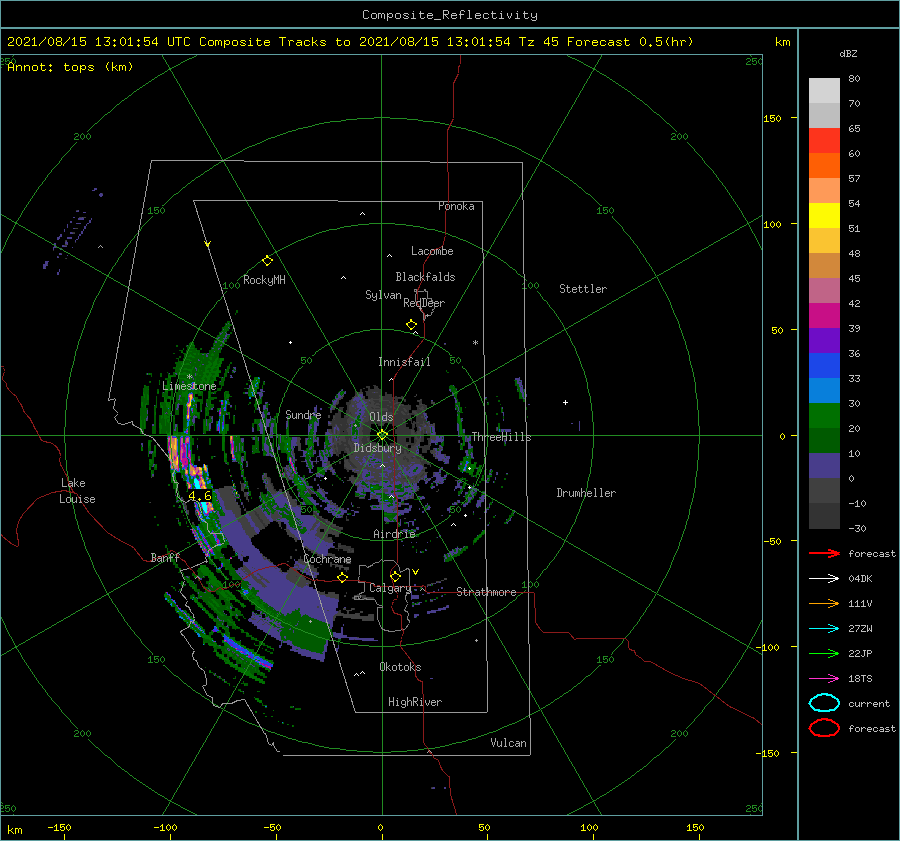Screen dimensions: 900x841
Task: Click the Strathmore city label
Action: point(486,592)
